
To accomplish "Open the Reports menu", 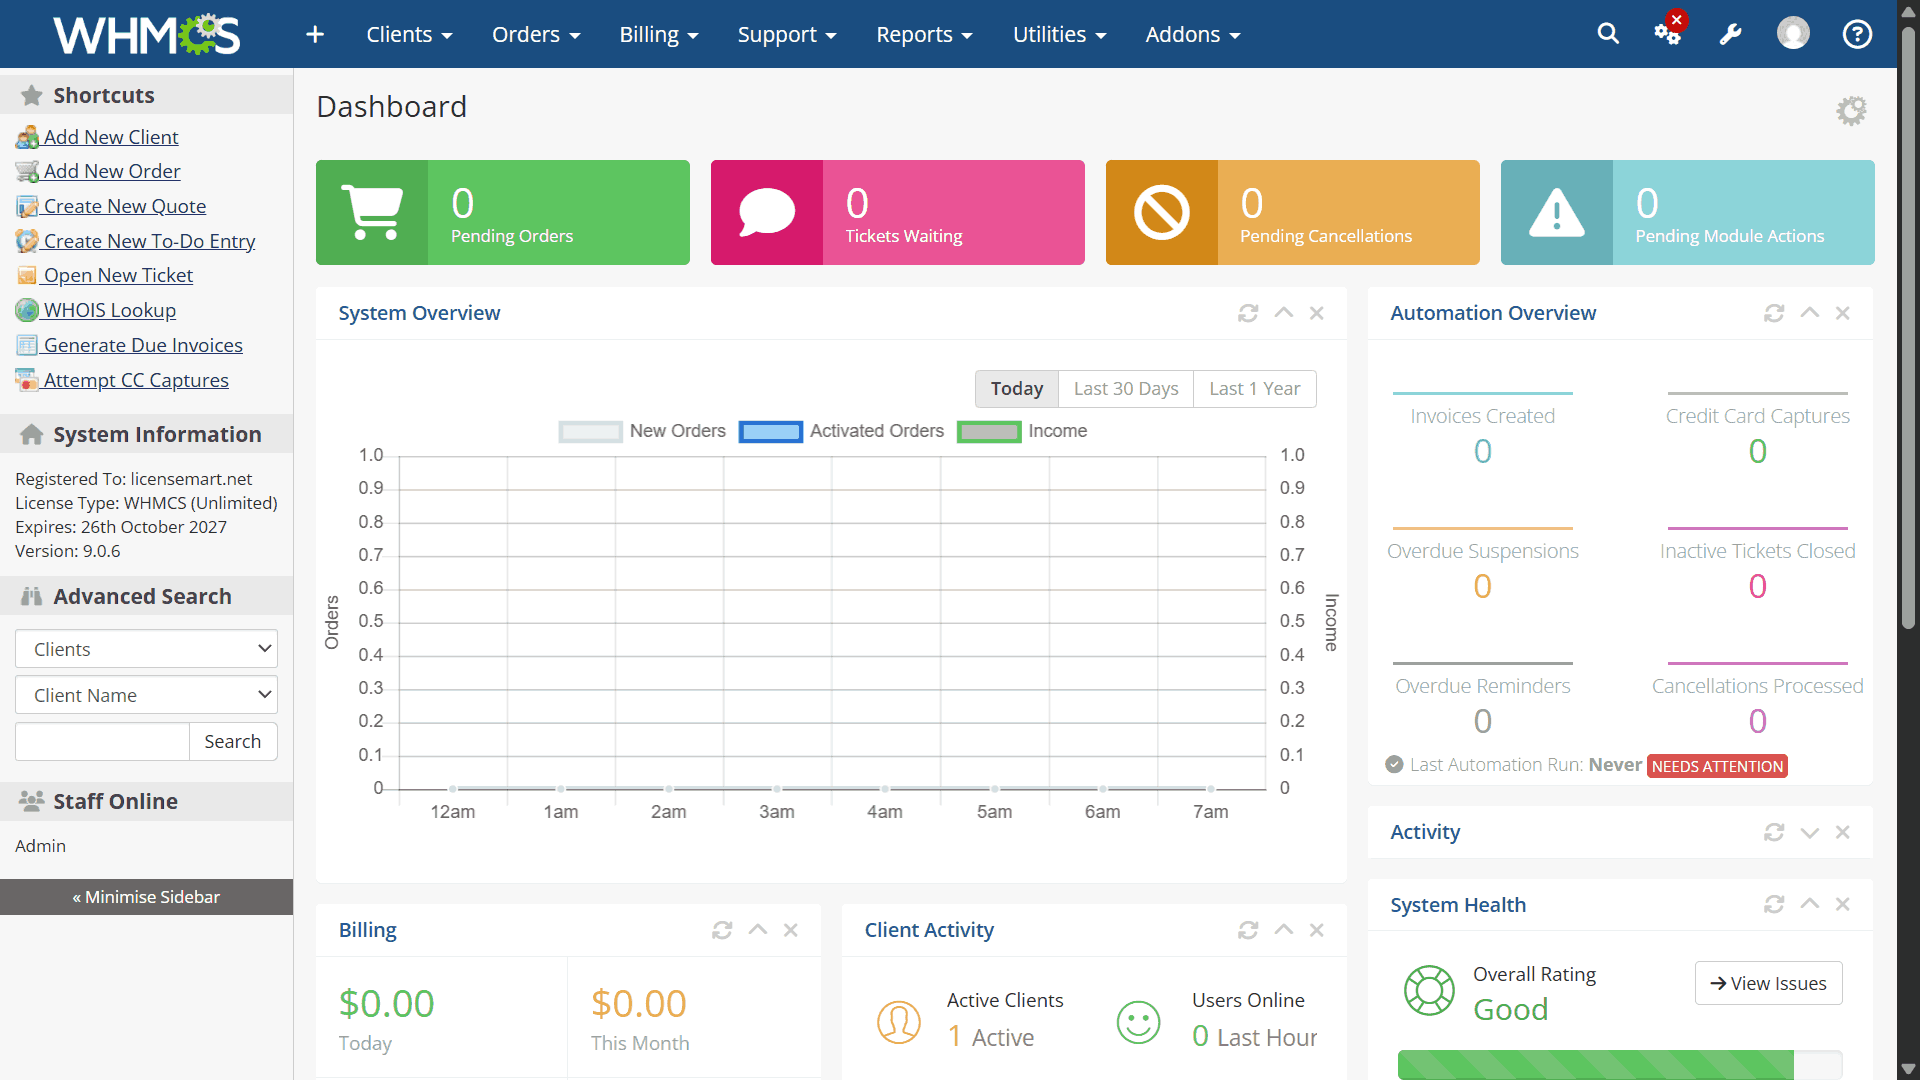I will coord(924,34).
